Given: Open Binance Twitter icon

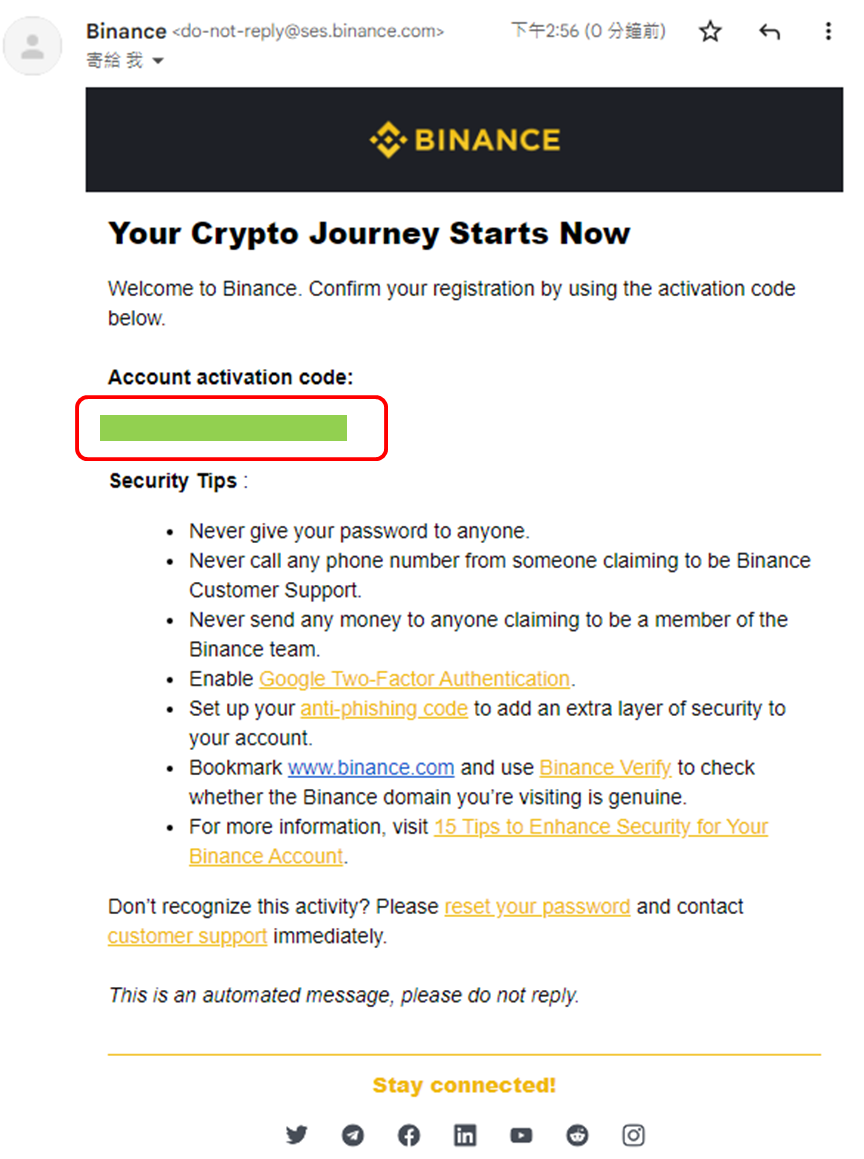Looking at the screenshot, I should point(296,1135).
